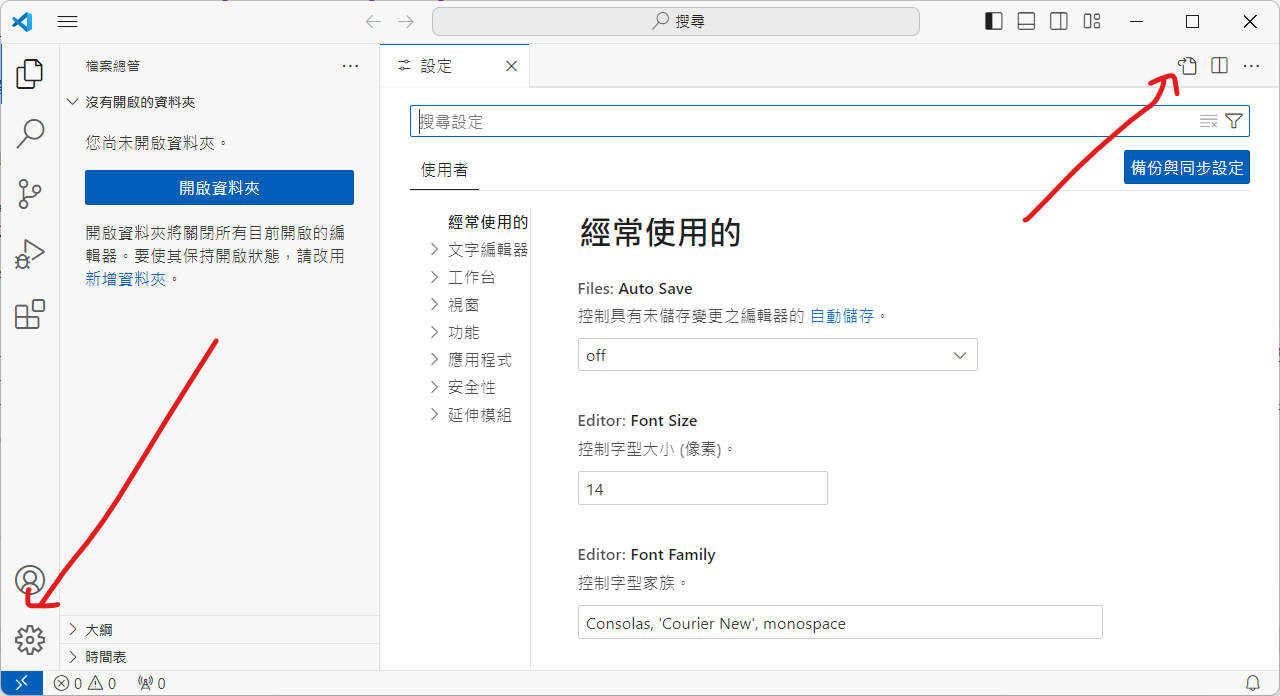The width and height of the screenshot is (1280, 696).
Task: Click the 搜尋設定 search input field
Action: point(800,121)
